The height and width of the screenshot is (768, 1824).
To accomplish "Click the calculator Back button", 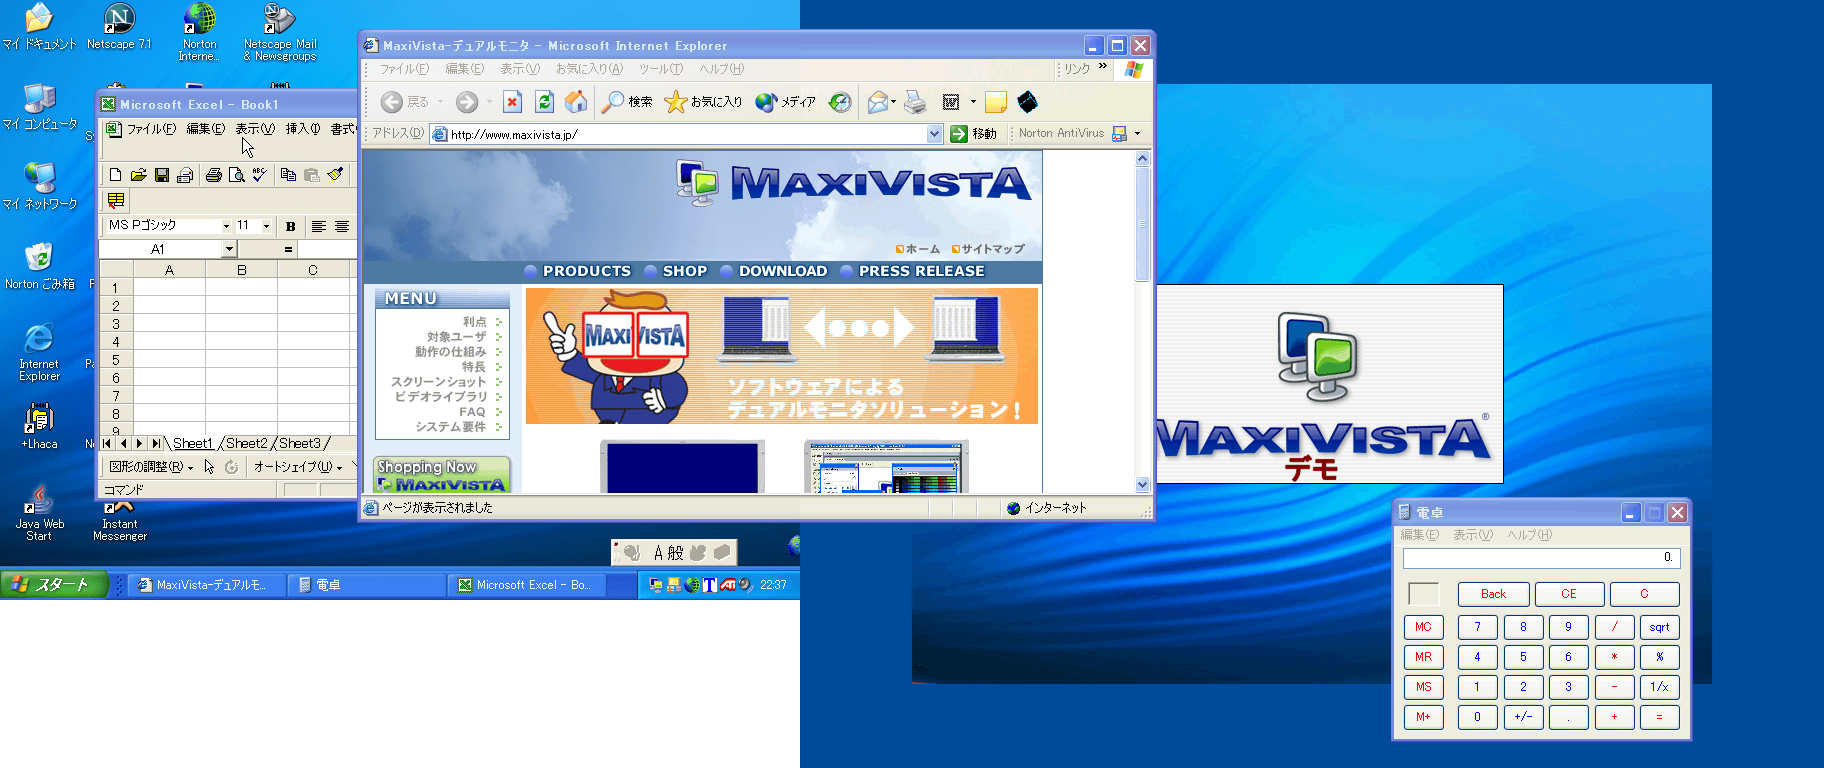I will (1493, 594).
